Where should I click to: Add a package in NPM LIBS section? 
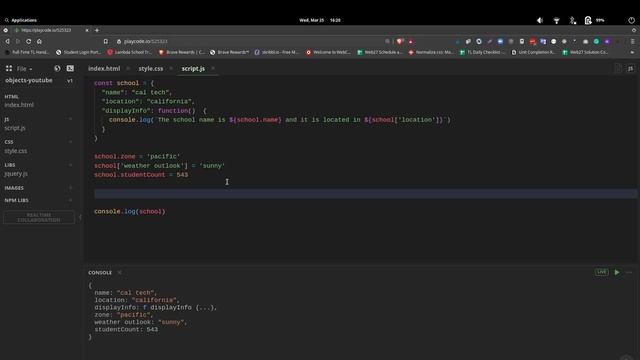pyautogui.click(x=71, y=200)
